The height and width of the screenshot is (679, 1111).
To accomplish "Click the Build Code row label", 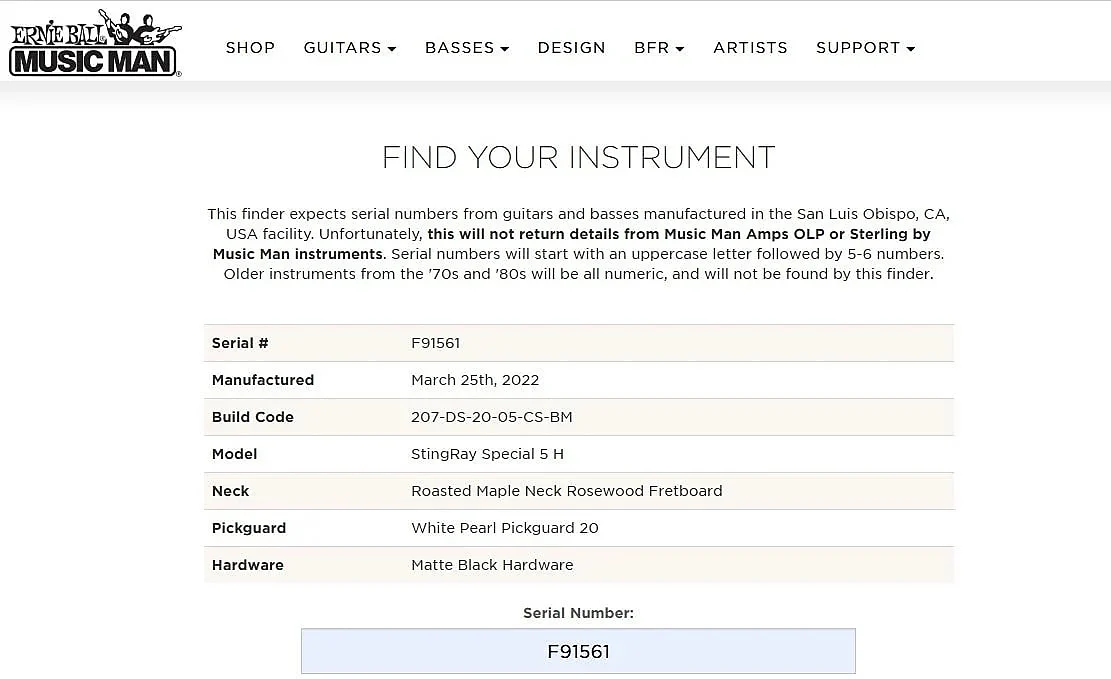I will 253,417.
